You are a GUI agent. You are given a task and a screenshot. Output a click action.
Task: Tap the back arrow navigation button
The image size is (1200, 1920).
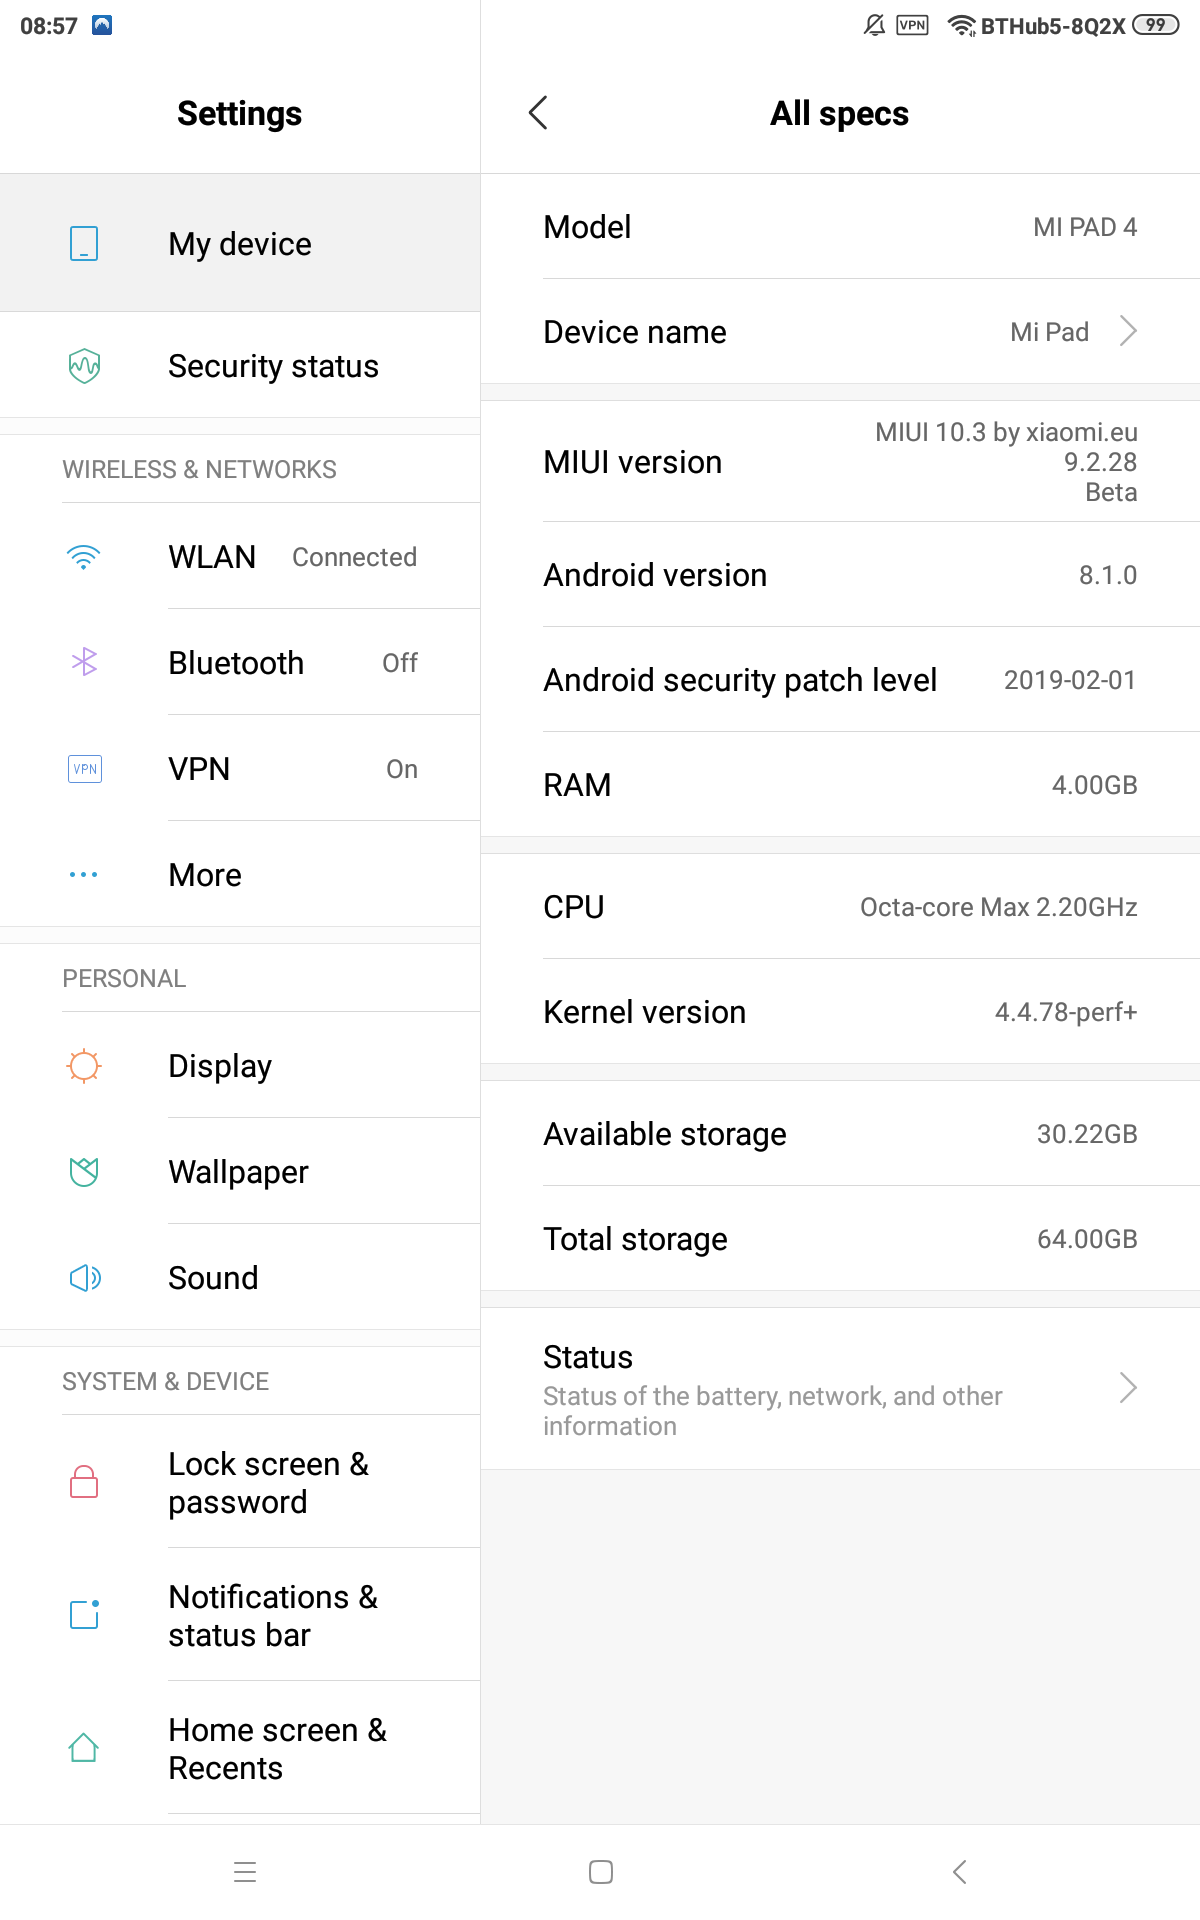pyautogui.click(x=960, y=1872)
